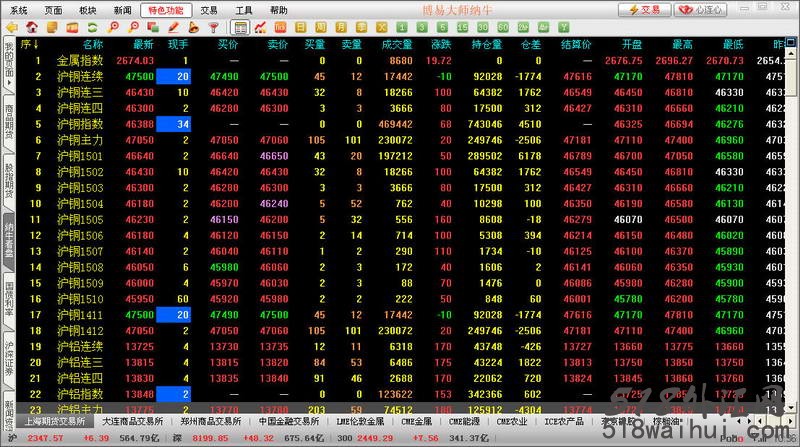Select weekly period 周 button
This screenshot has height=447, width=800.
[x=320, y=28]
